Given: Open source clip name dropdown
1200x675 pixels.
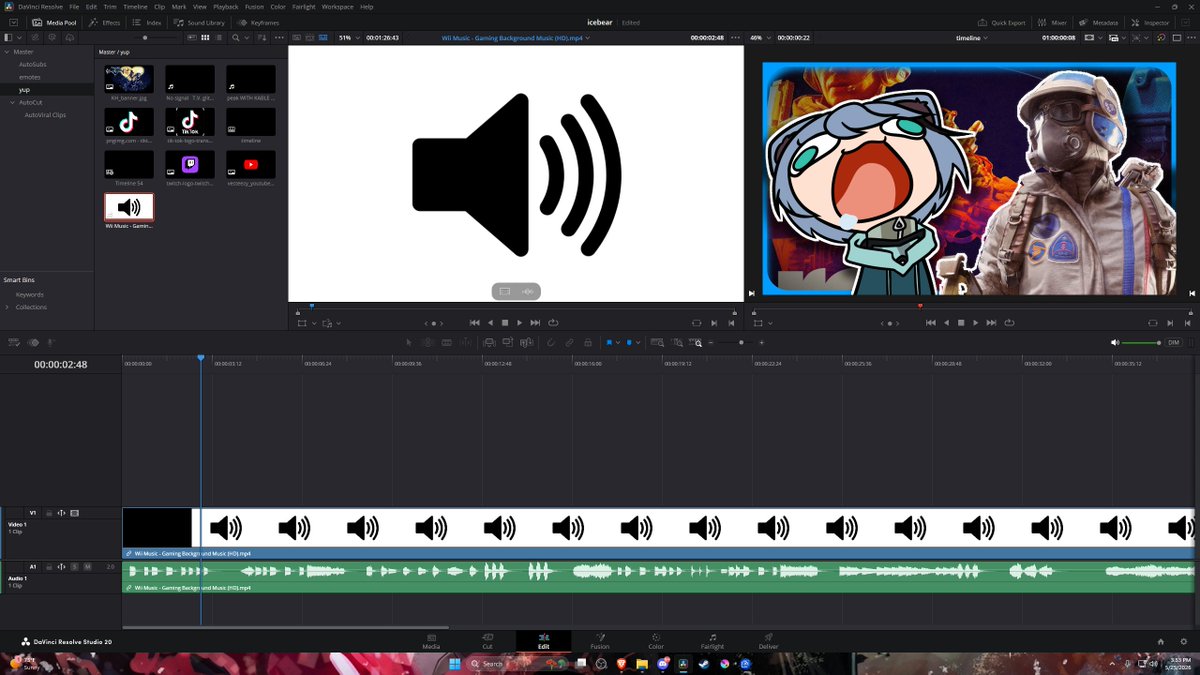Looking at the screenshot, I should 516,37.
